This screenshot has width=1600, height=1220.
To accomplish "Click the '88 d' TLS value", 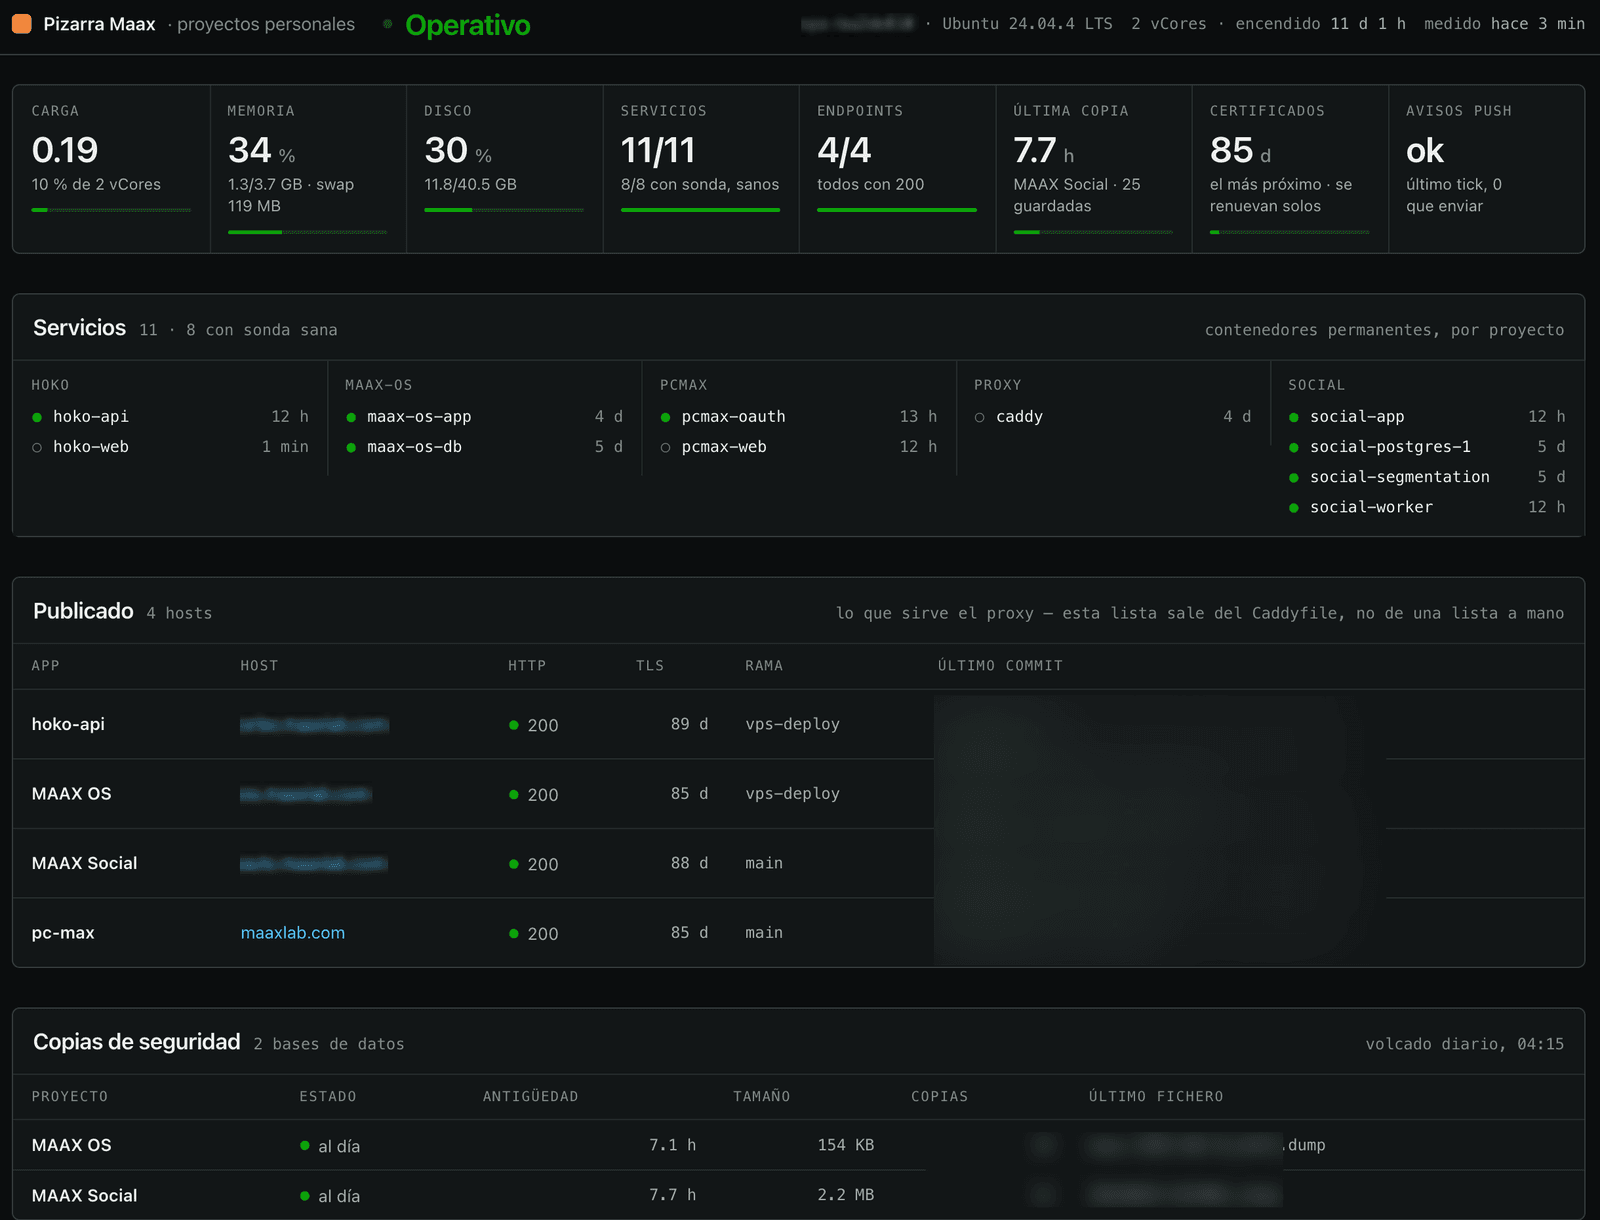I will (x=689, y=863).
